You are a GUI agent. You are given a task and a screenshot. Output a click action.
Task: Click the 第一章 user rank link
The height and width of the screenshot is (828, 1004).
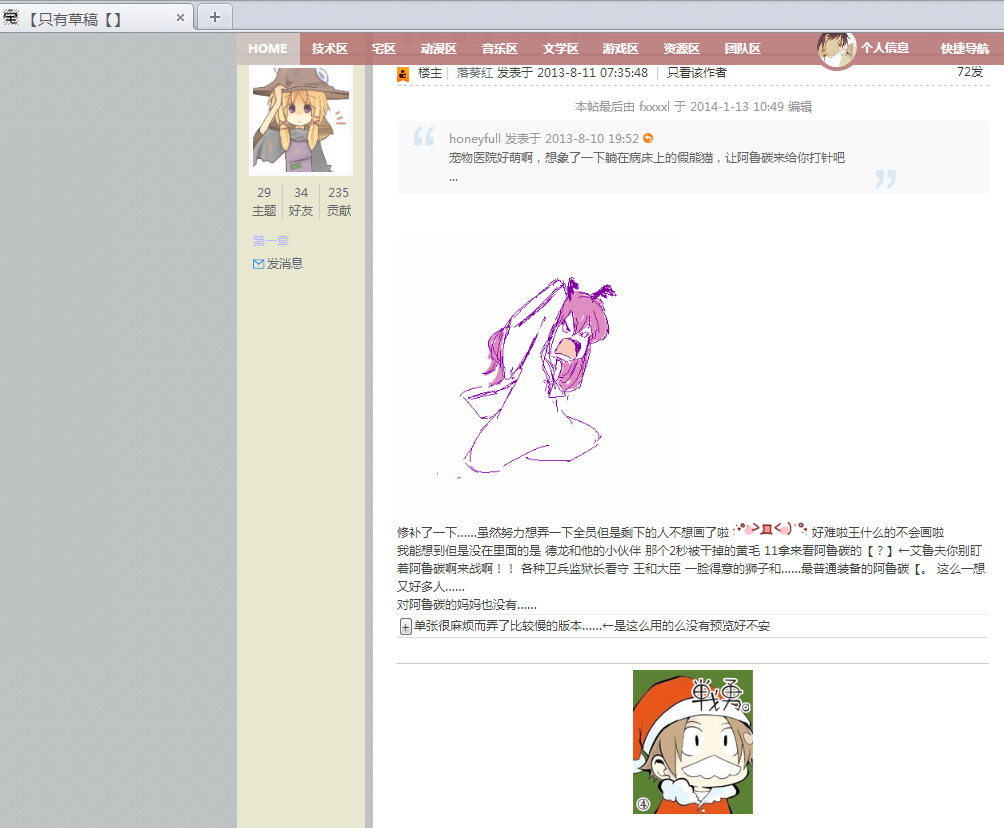271,241
